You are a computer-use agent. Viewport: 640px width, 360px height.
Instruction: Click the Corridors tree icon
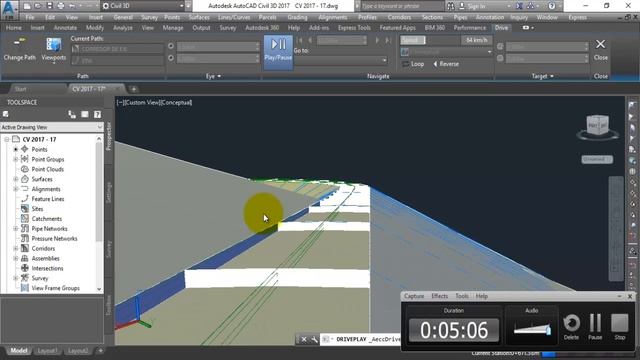coord(25,248)
